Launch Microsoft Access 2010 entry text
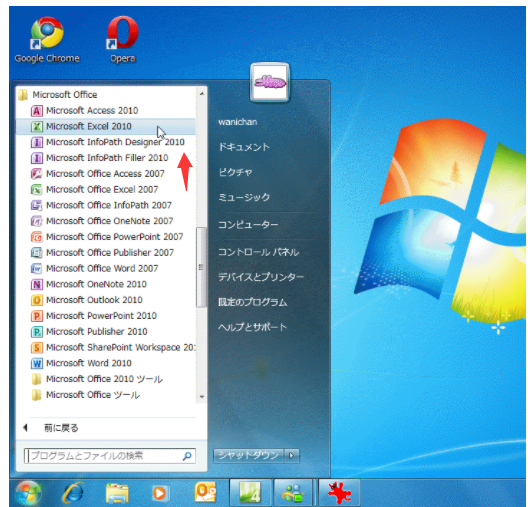The width and height of the screenshot is (530, 507). 92,111
